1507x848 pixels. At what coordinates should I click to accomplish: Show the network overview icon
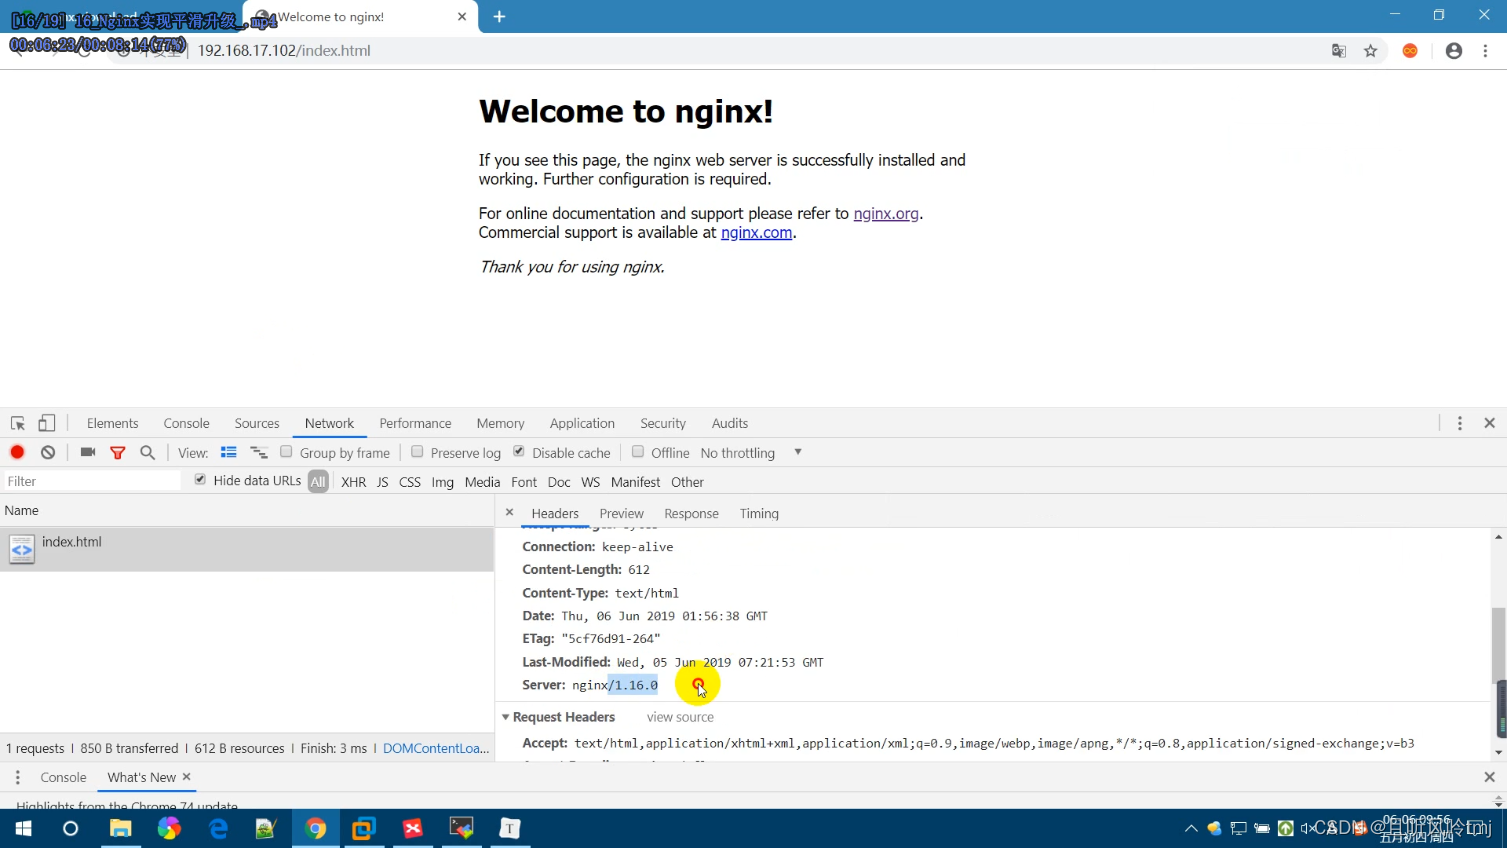point(259,452)
